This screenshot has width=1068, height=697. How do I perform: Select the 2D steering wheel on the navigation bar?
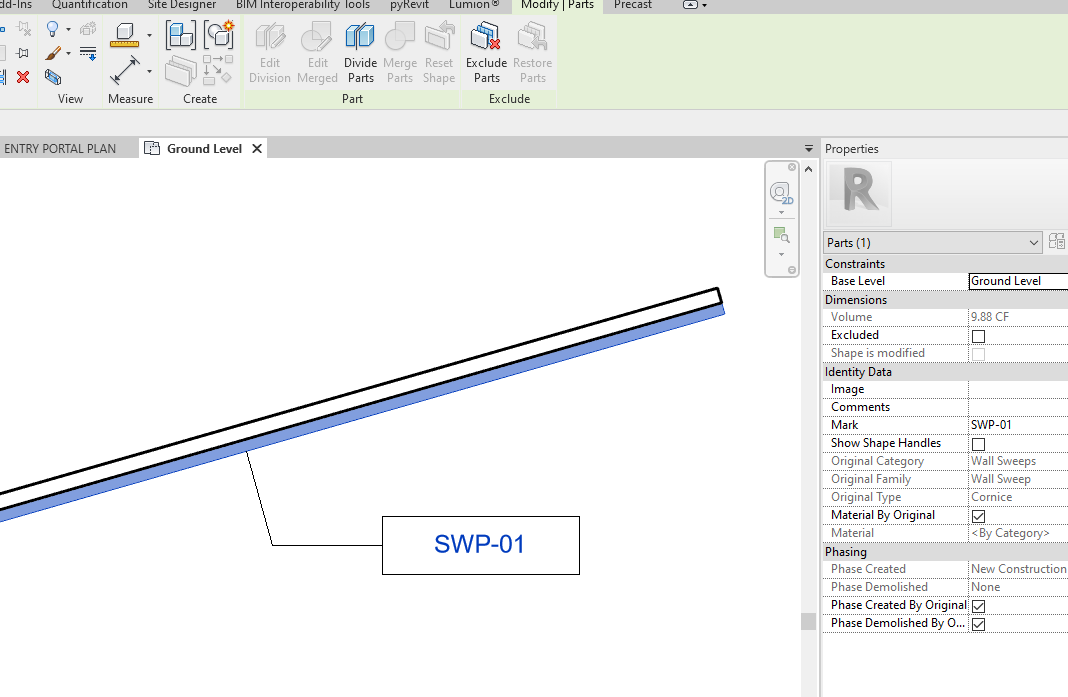pos(780,193)
